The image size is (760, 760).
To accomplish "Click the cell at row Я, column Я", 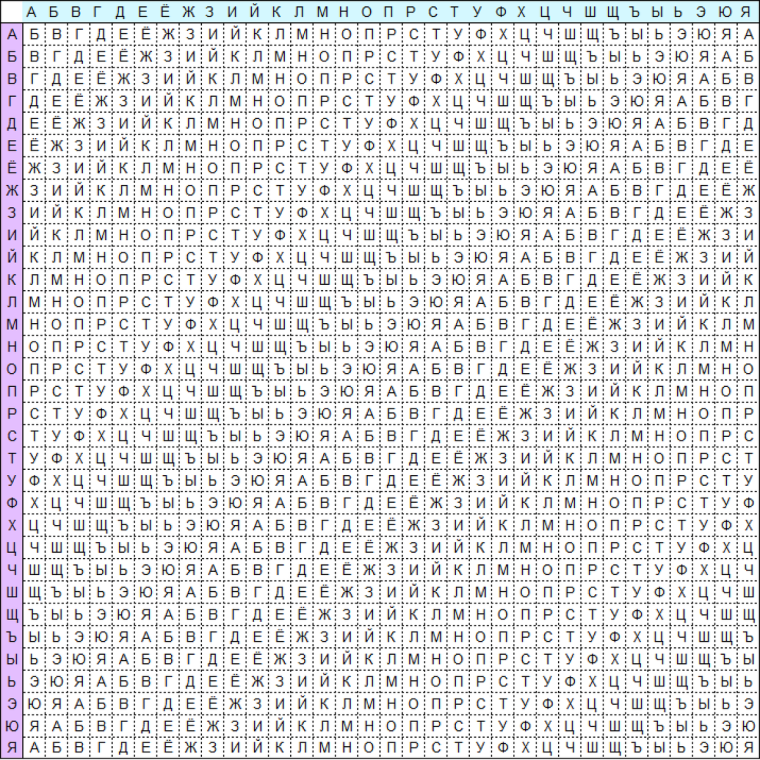I will pyautogui.click(x=748, y=747).
